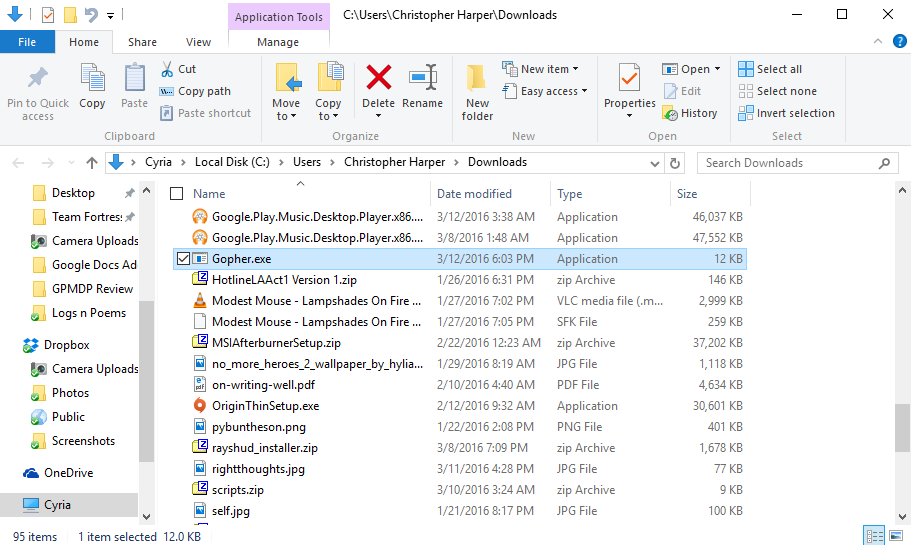Click Local Disk (C:) breadcrumb
The width and height of the screenshot is (911, 545).
pyautogui.click(x=232, y=162)
